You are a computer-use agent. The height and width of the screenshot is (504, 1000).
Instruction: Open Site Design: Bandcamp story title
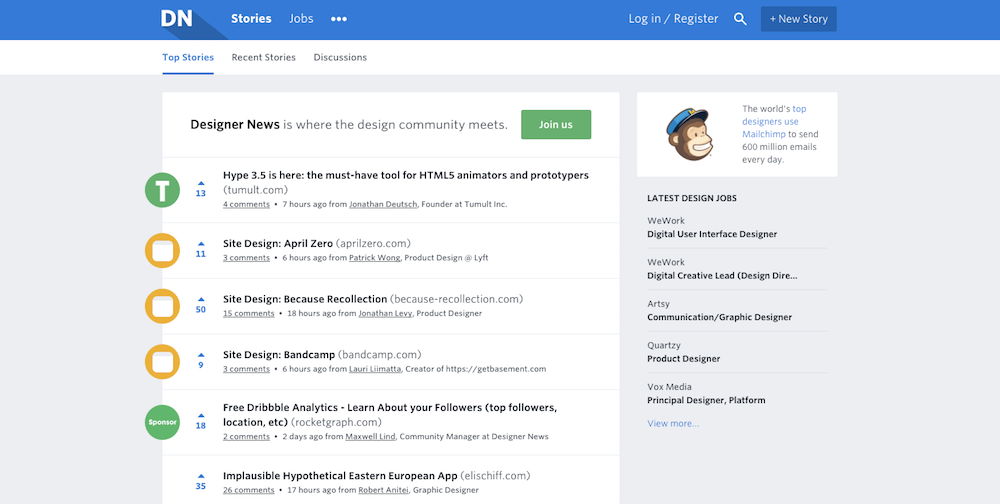coord(279,354)
